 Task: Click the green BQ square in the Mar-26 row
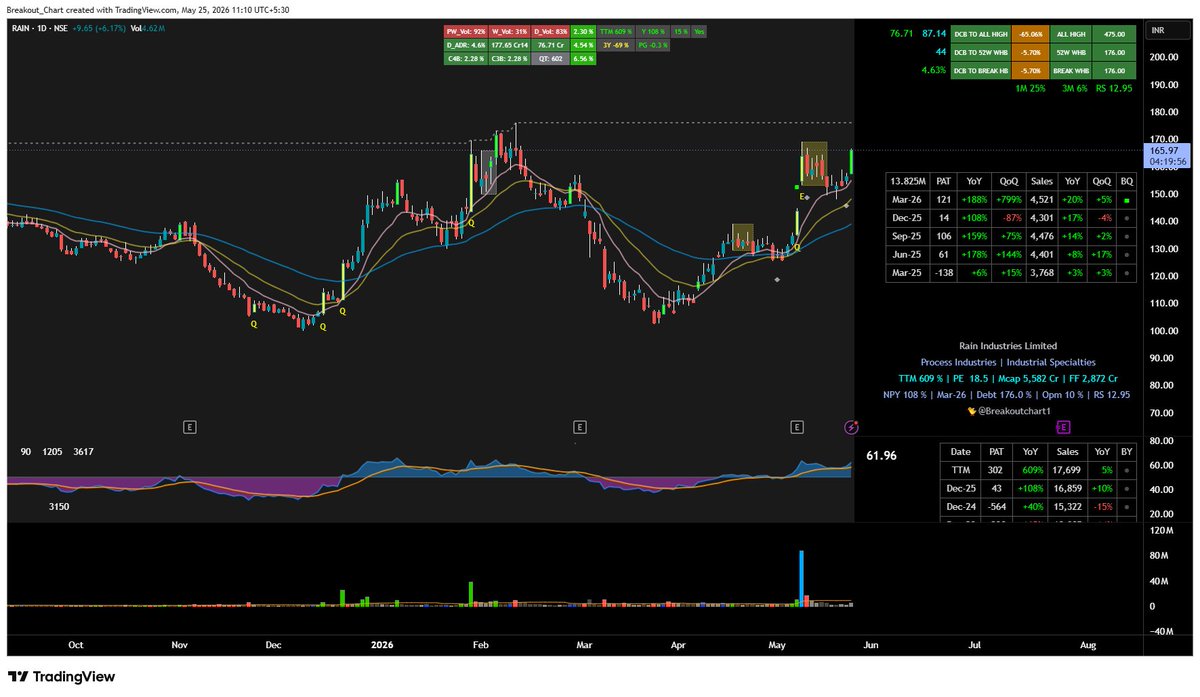1127,200
